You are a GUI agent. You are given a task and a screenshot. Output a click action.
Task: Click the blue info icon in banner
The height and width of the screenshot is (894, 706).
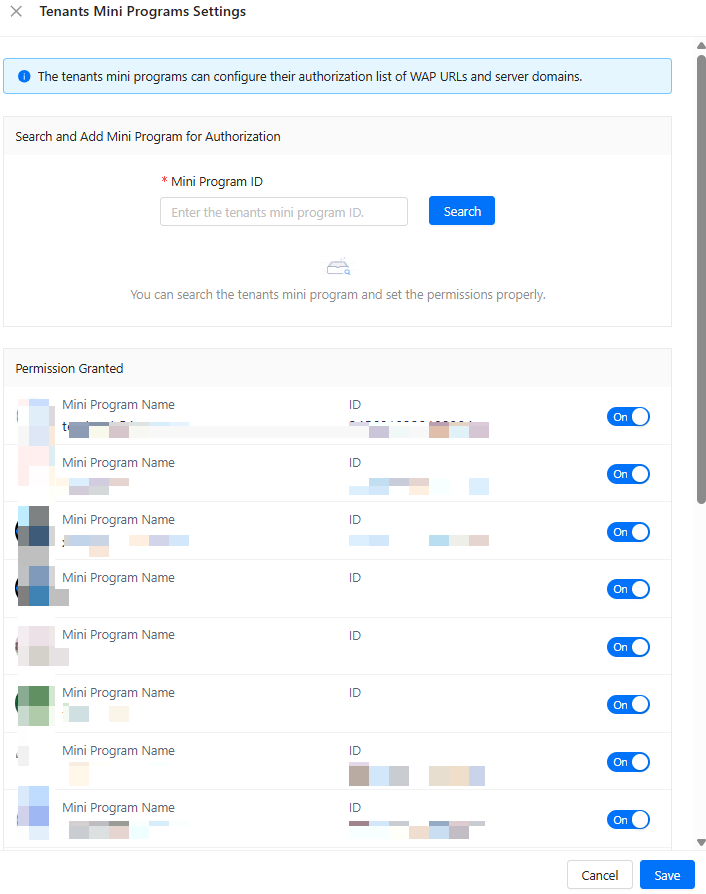coord(24,76)
